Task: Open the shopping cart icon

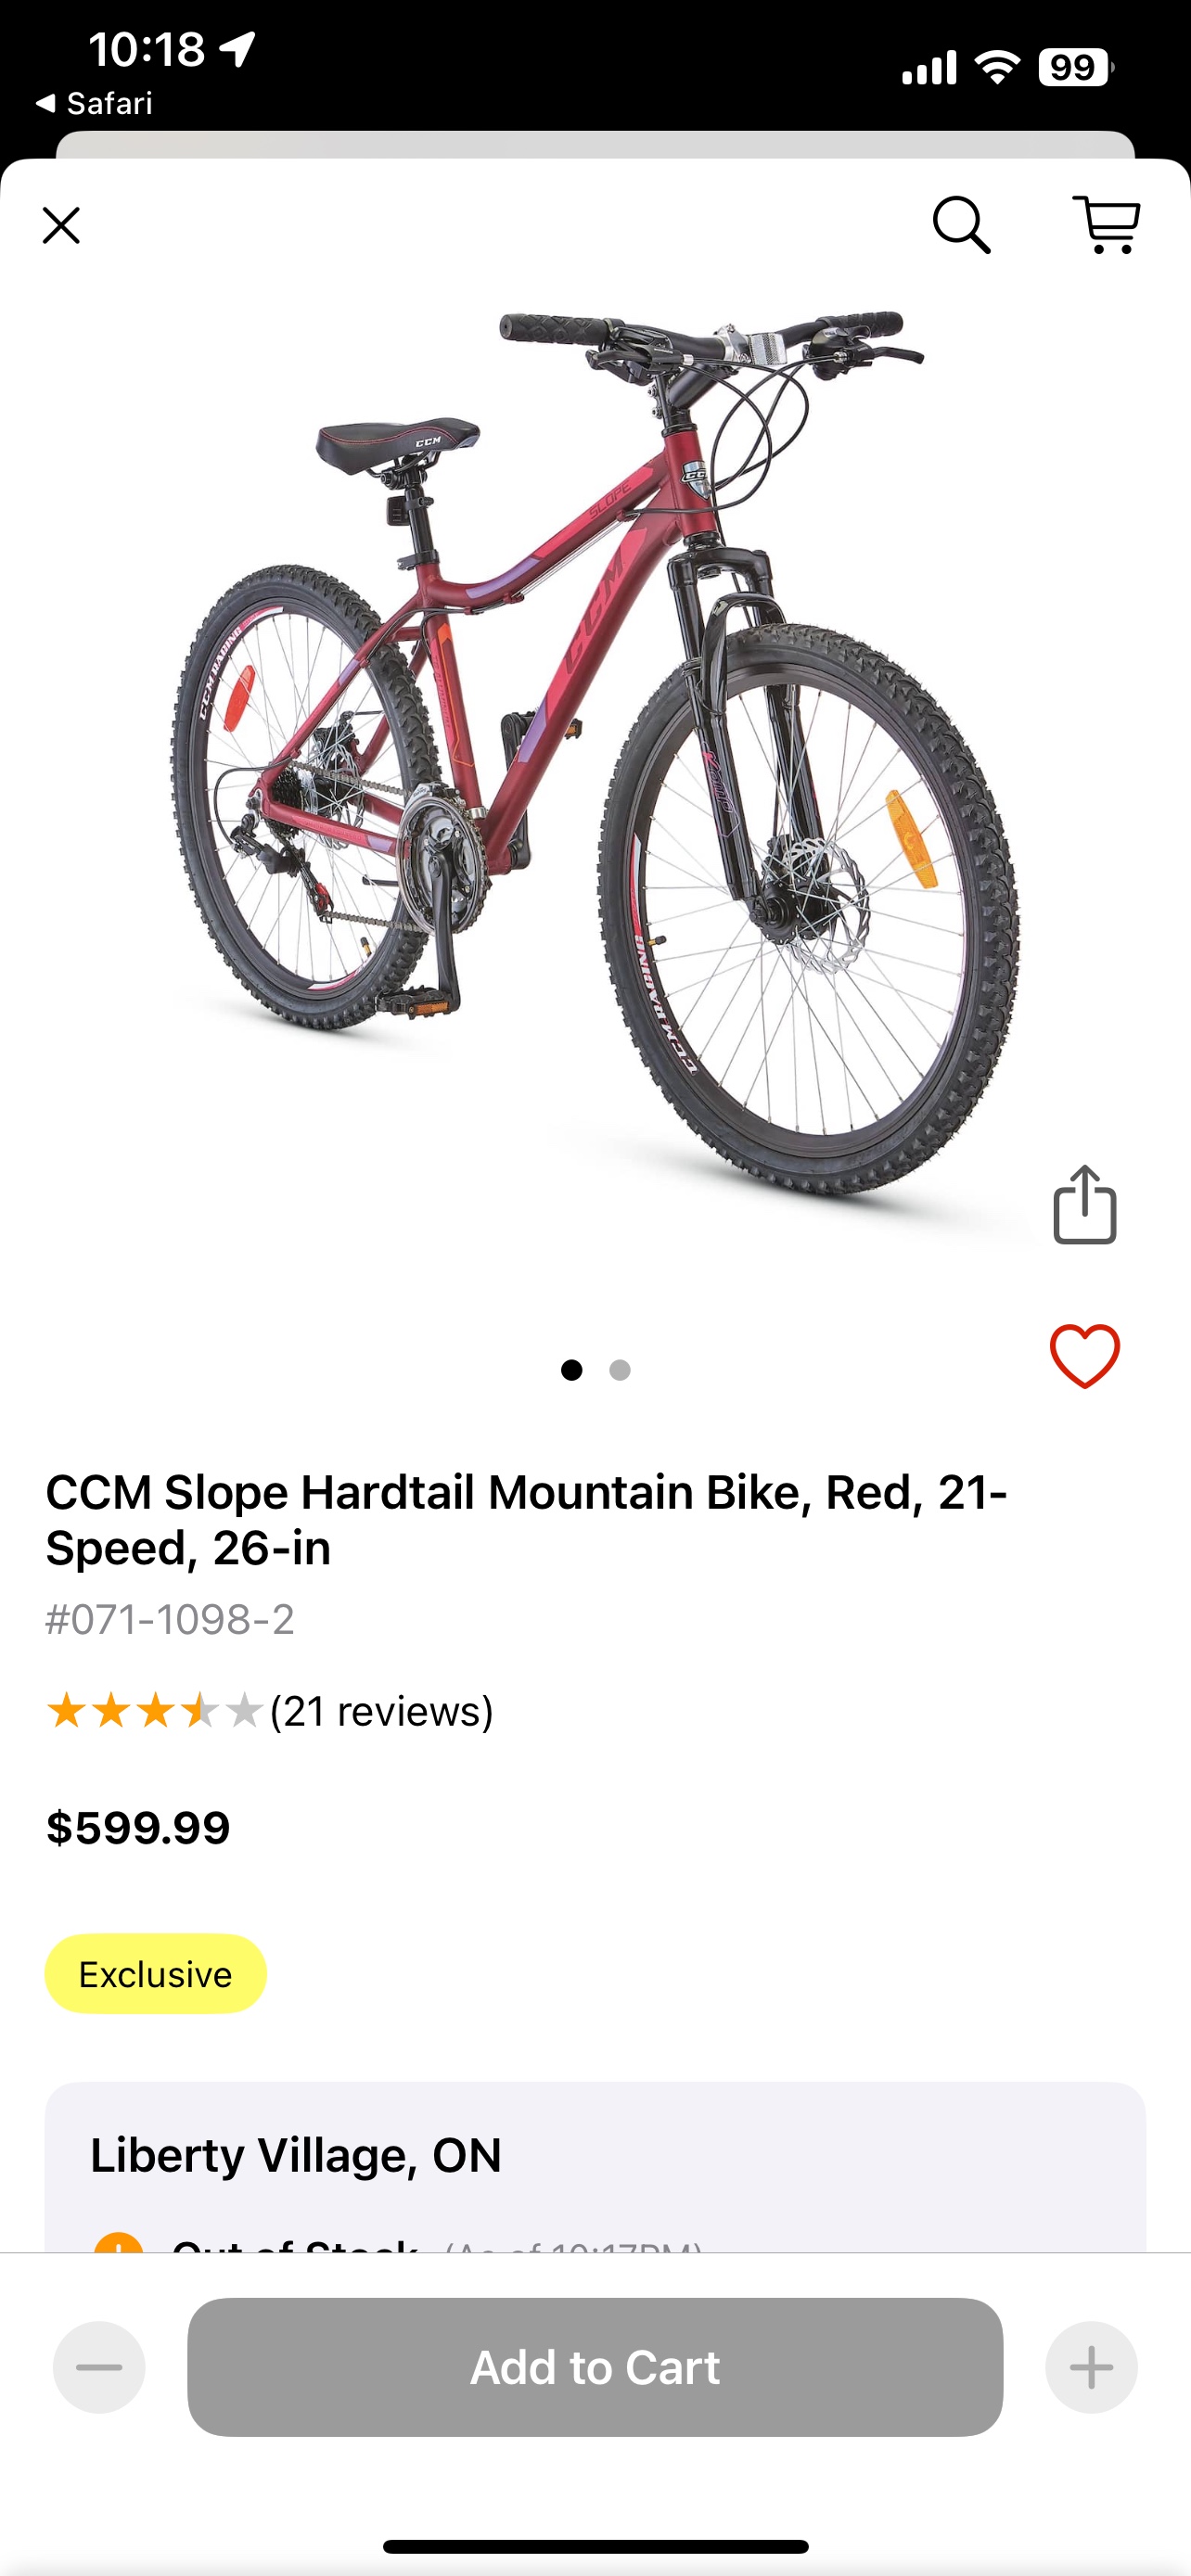Action: pyautogui.click(x=1106, y=224)
